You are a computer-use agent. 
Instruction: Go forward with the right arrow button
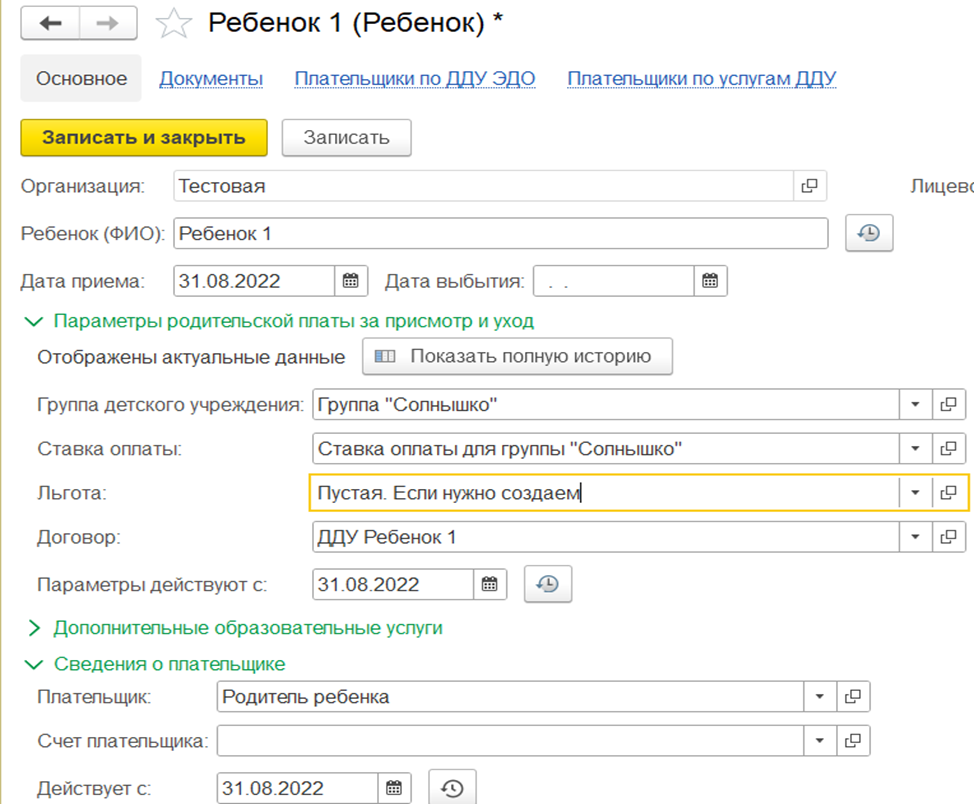108,24
